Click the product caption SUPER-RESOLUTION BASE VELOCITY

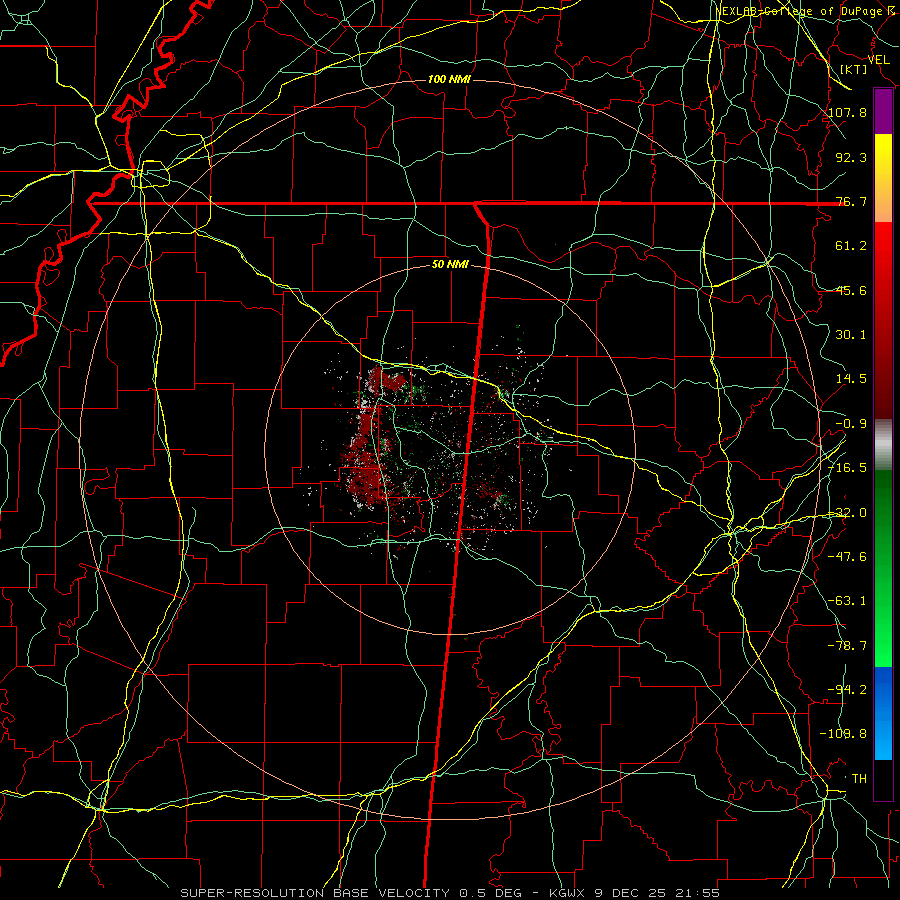[315, 893]
